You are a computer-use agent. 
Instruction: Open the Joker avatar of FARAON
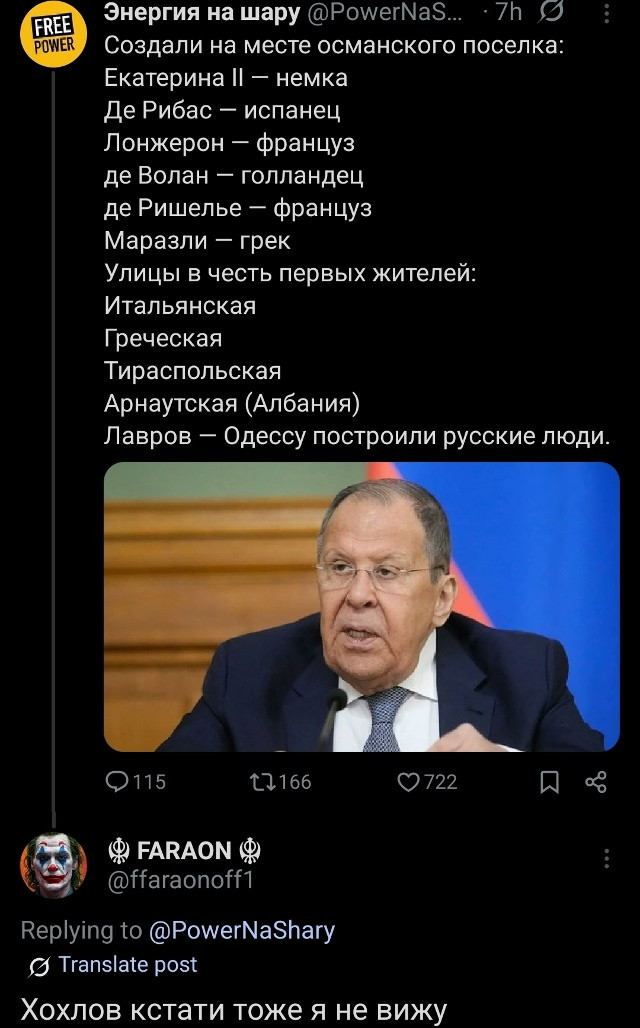click(53, 865)
